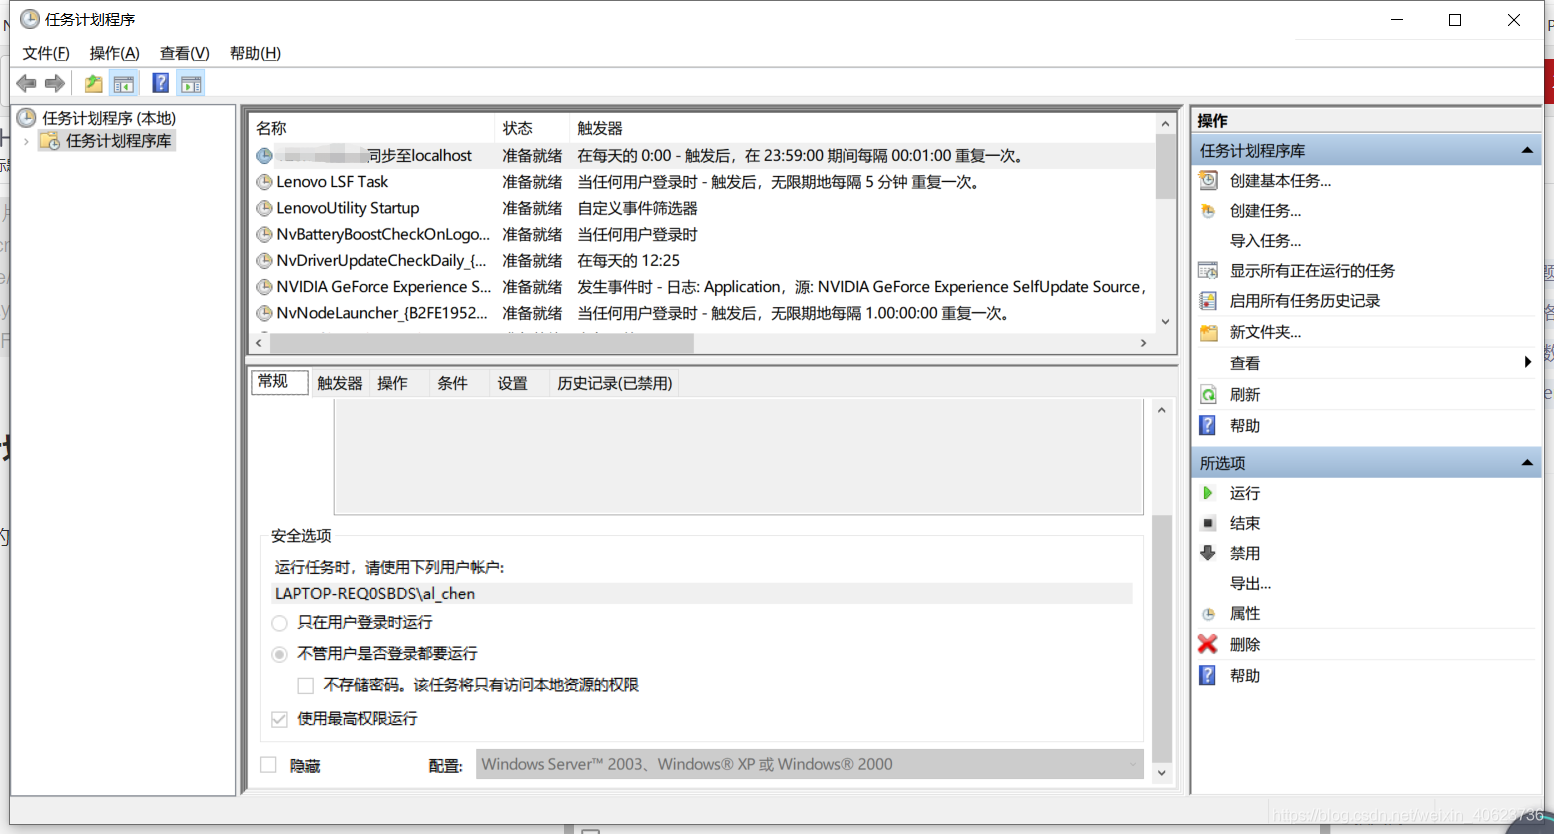Click 帮助 under the 所选项 section
Screen dimensions: 1554x834
(1245, 676)
